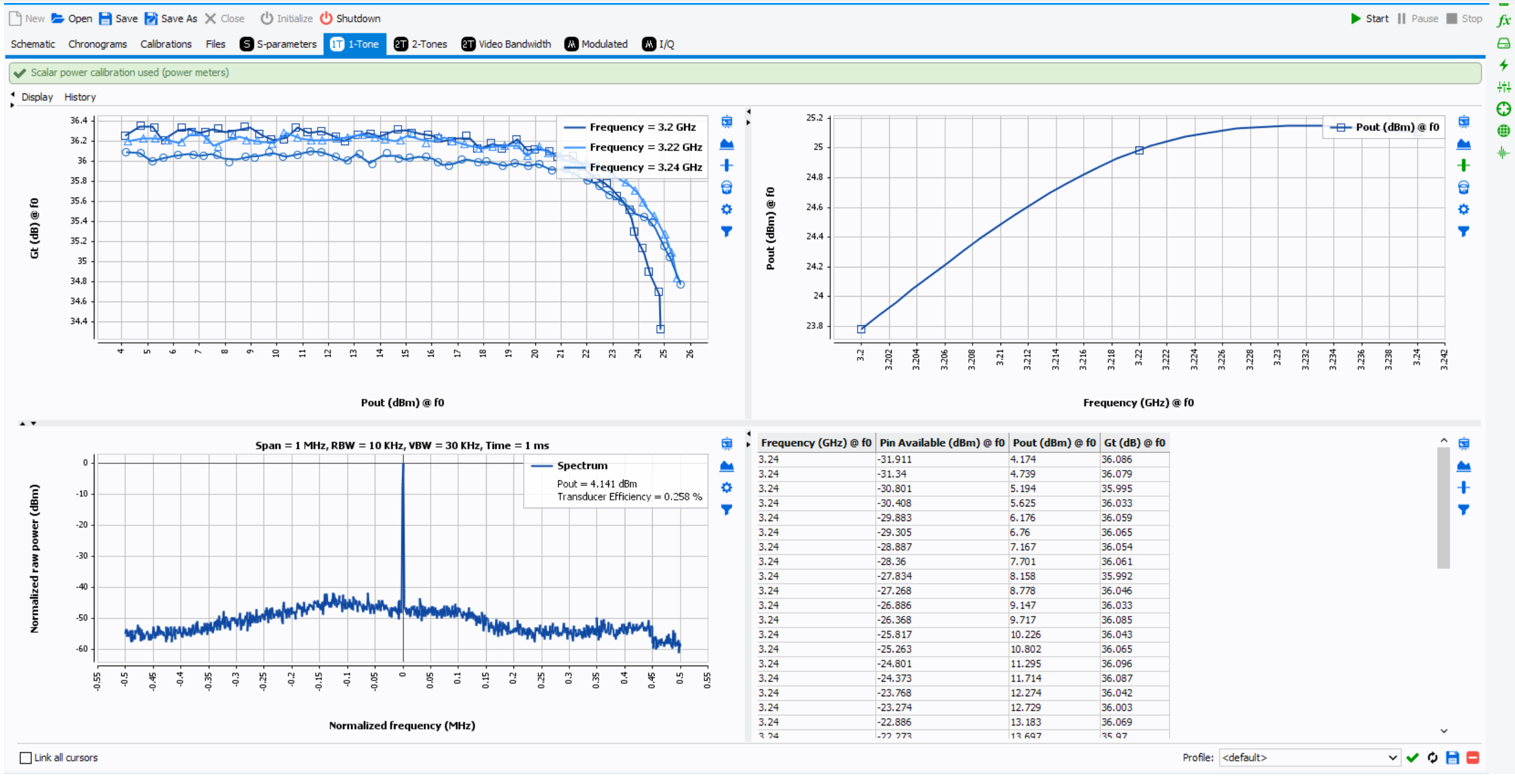Click the green plus cursor icon on Pout chart
Viewport: 1515px width, 778px height.
click(1464, 165)
